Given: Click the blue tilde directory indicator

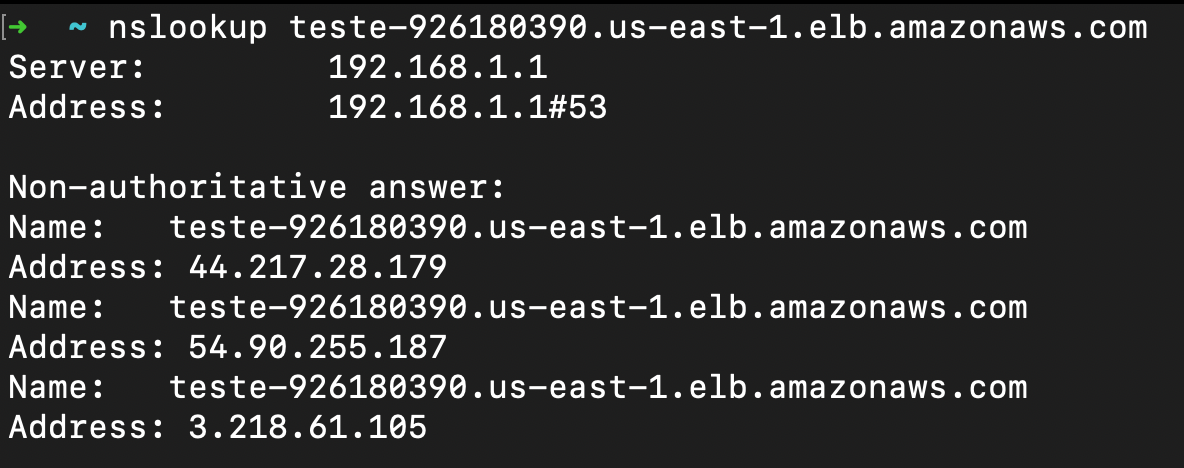Looking at the screenshot, I should coord(78,28).
